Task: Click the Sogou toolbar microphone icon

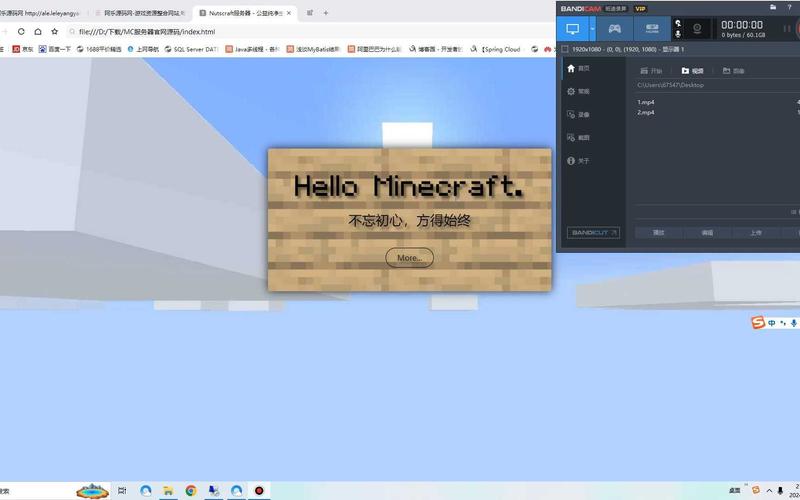Action: click(x=794, y=323)
